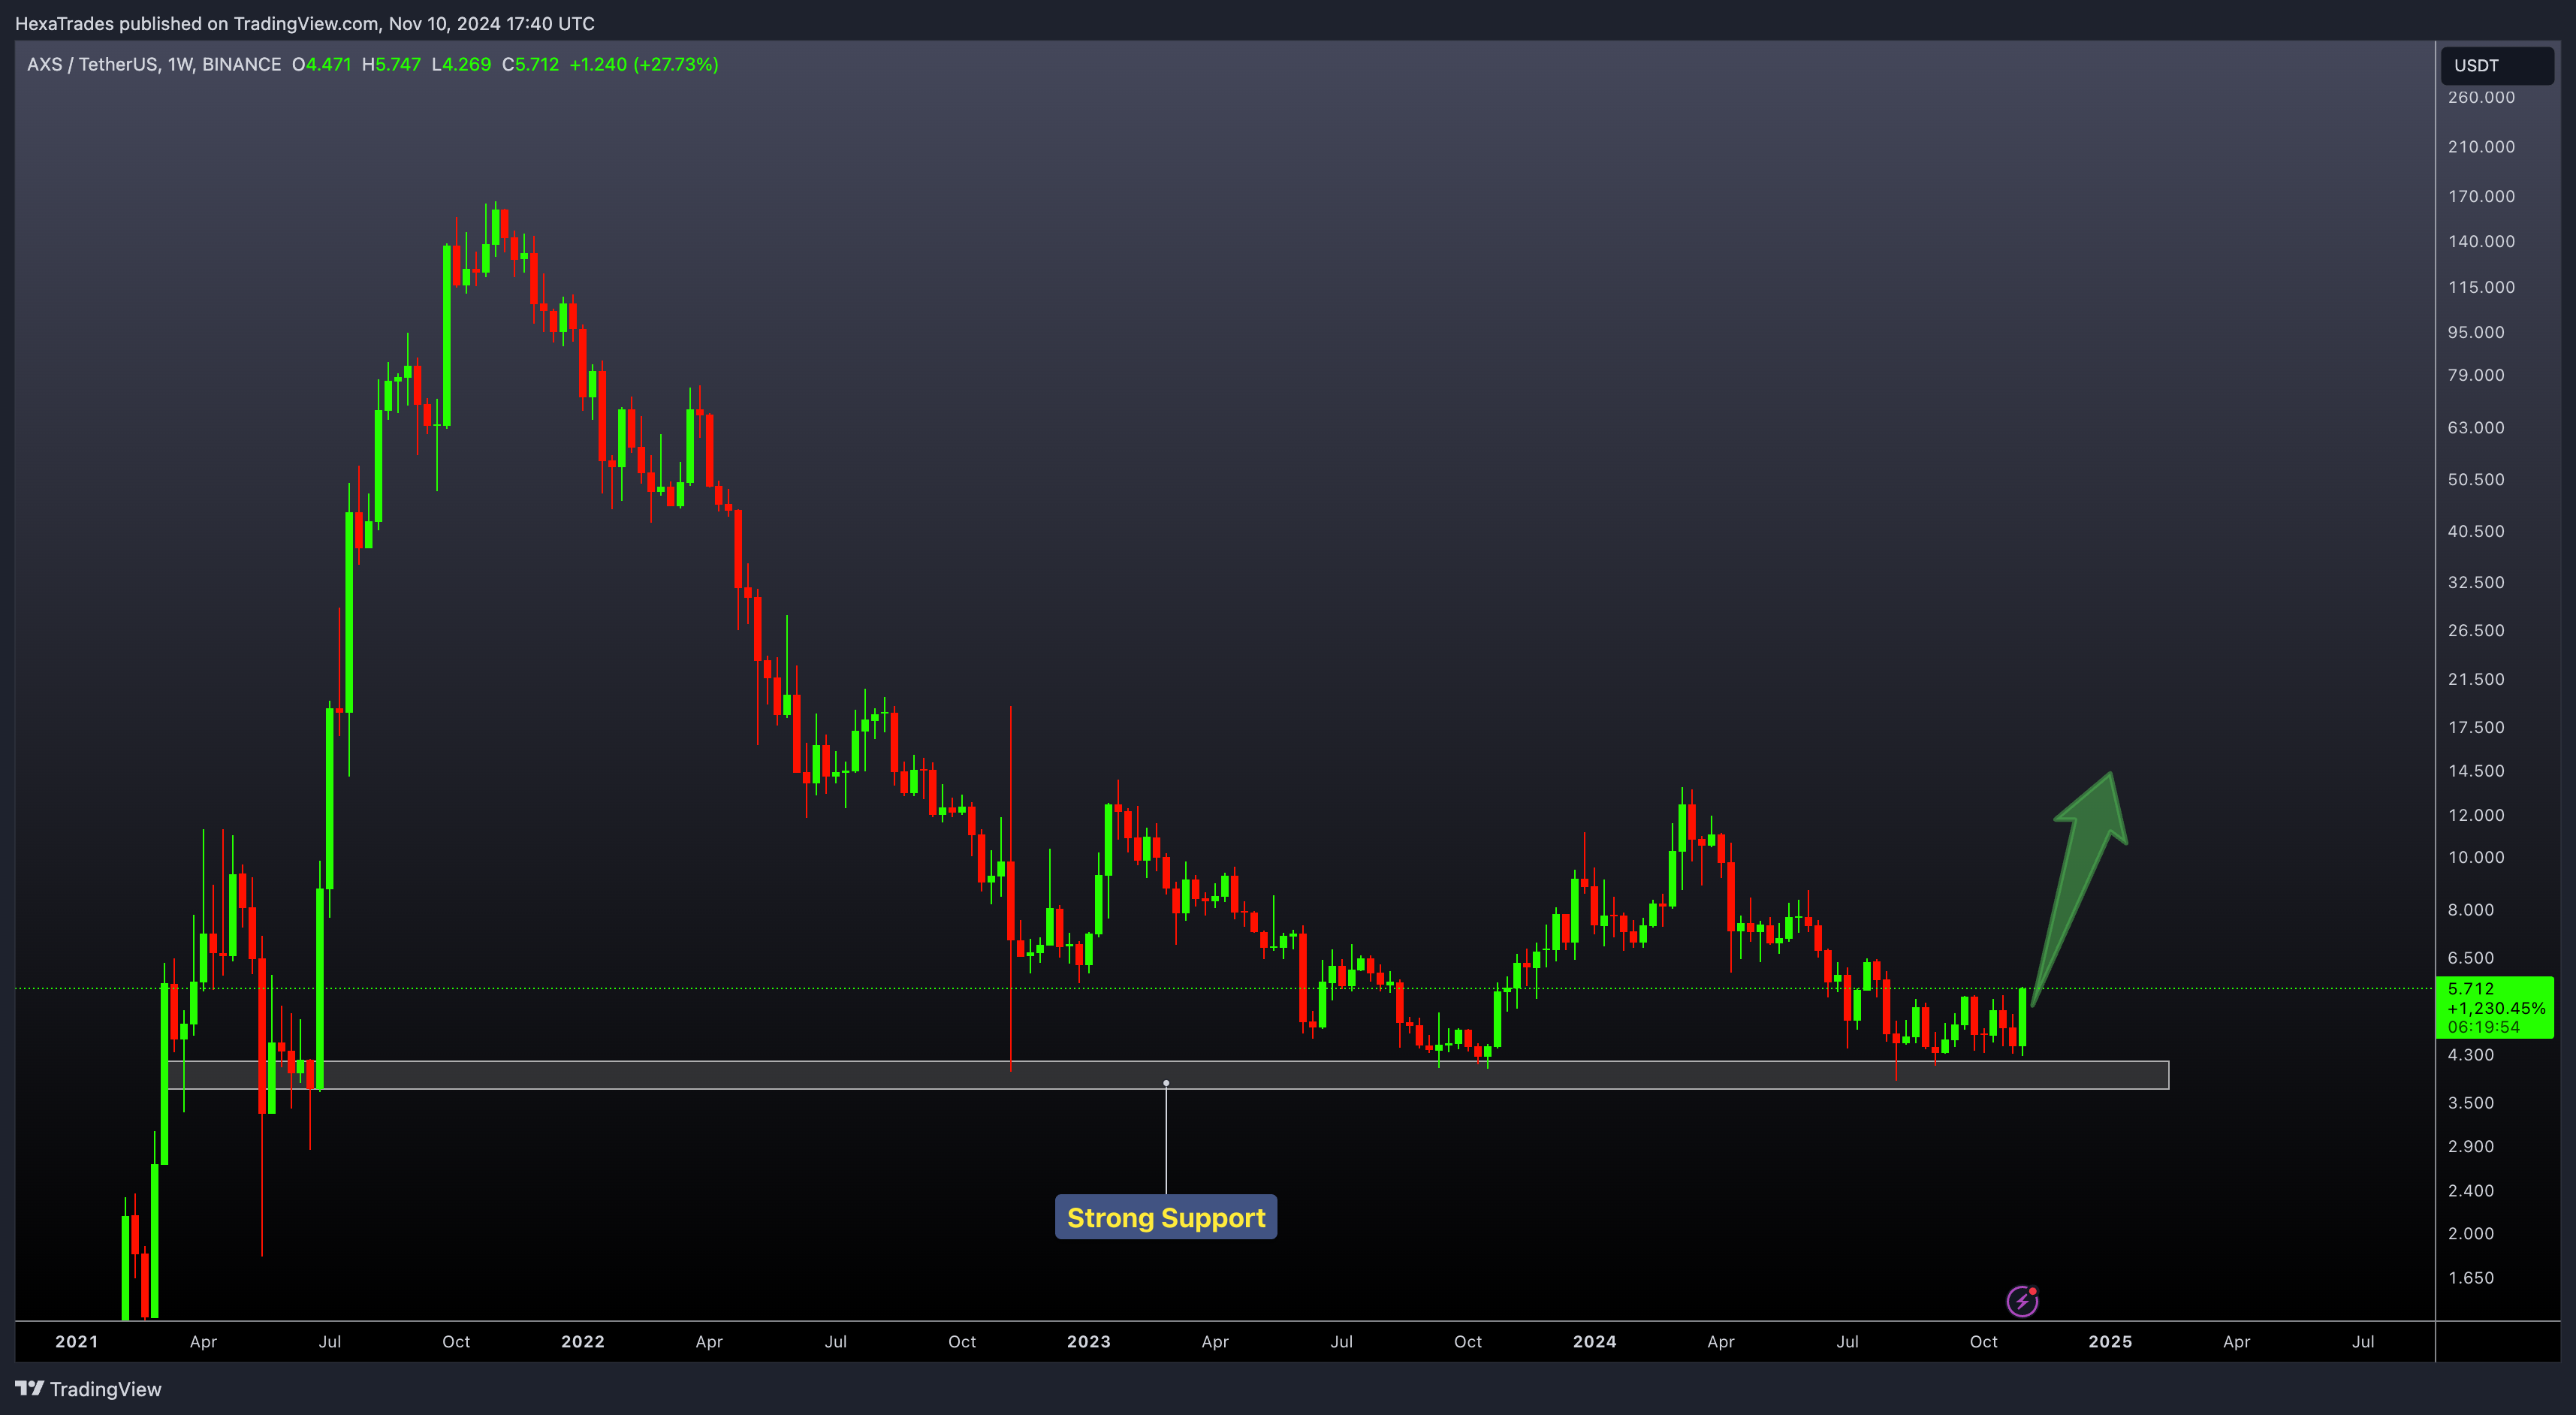The image size is (2576, 1415).
Task: Click the 2.400 price axis label
Action: (x=2471, y=1190)
